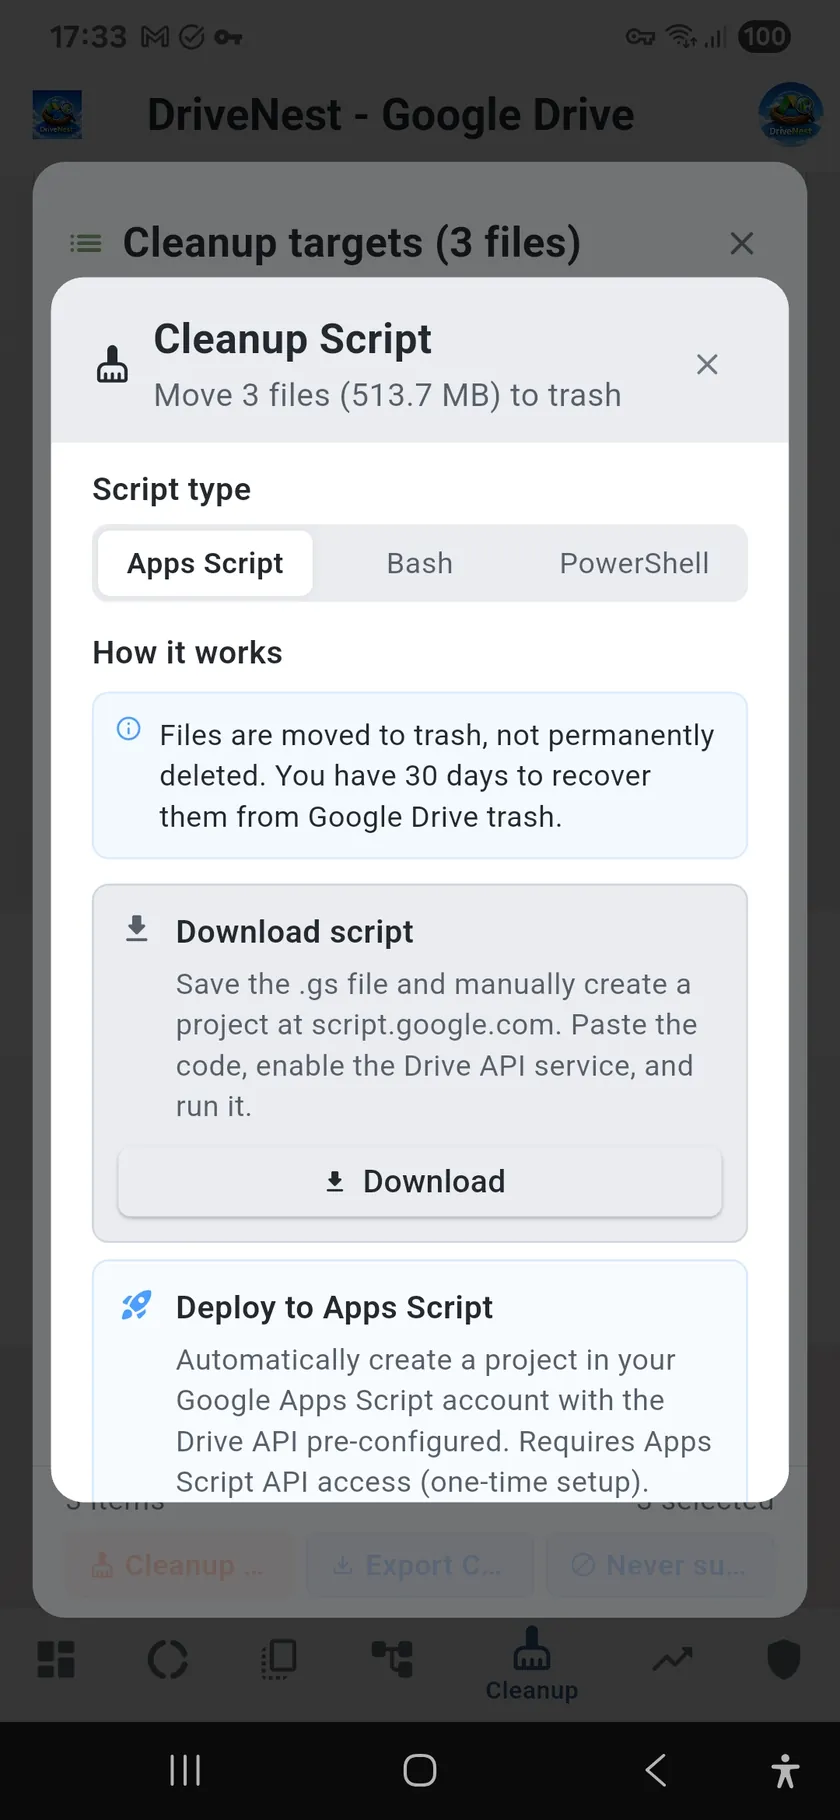Screen dimensions: 840x1820
Task: Click the 'Script type' label
Action: point(171,490)
